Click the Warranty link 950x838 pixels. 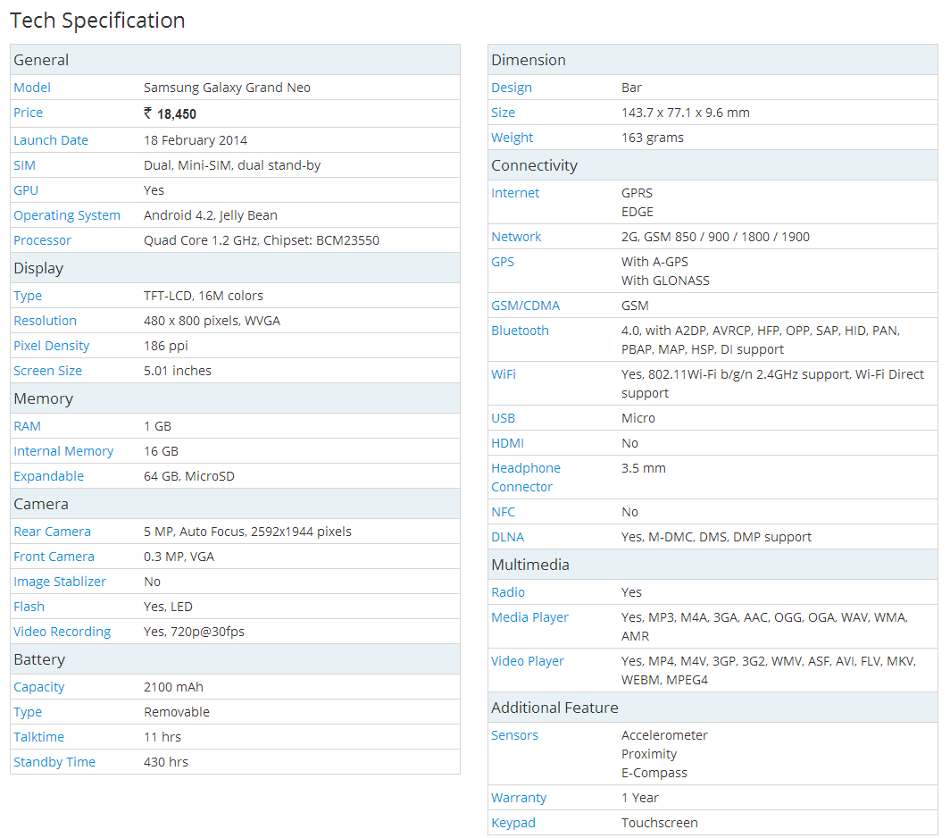pyautogui.click(x=519, y=798)
